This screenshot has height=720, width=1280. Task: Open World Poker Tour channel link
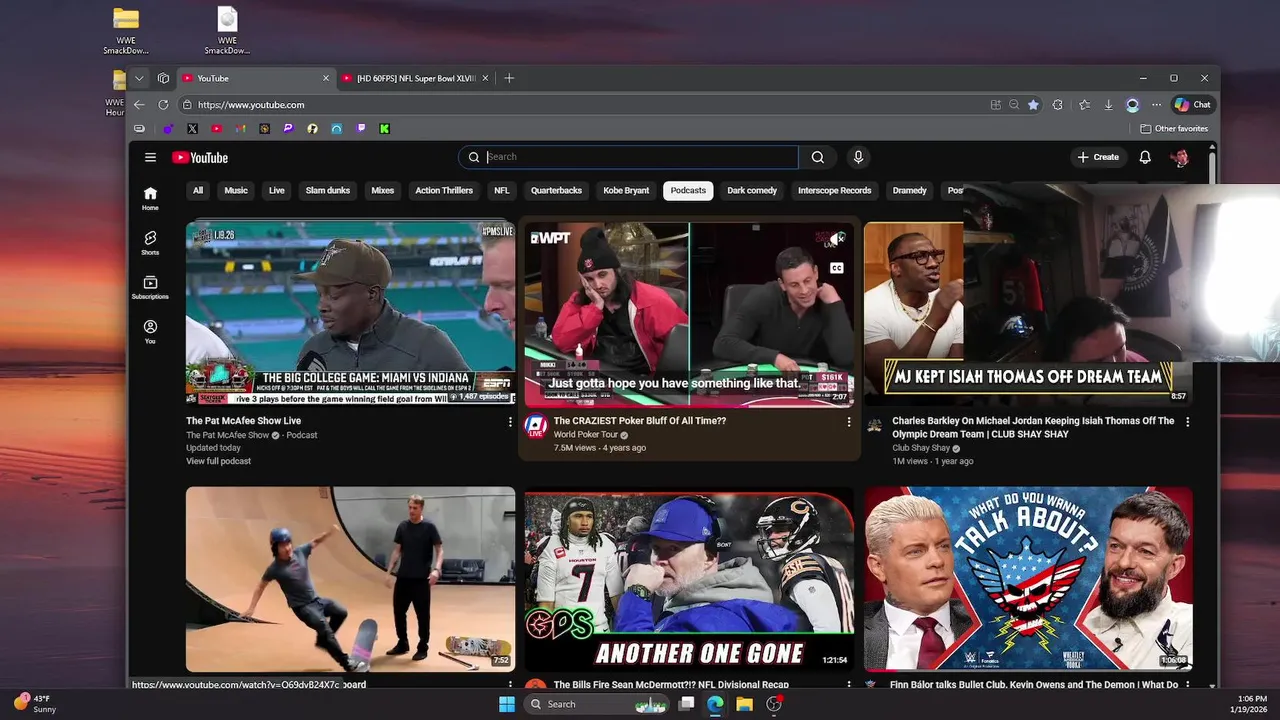pyautogui.click(x=586, y=435)
